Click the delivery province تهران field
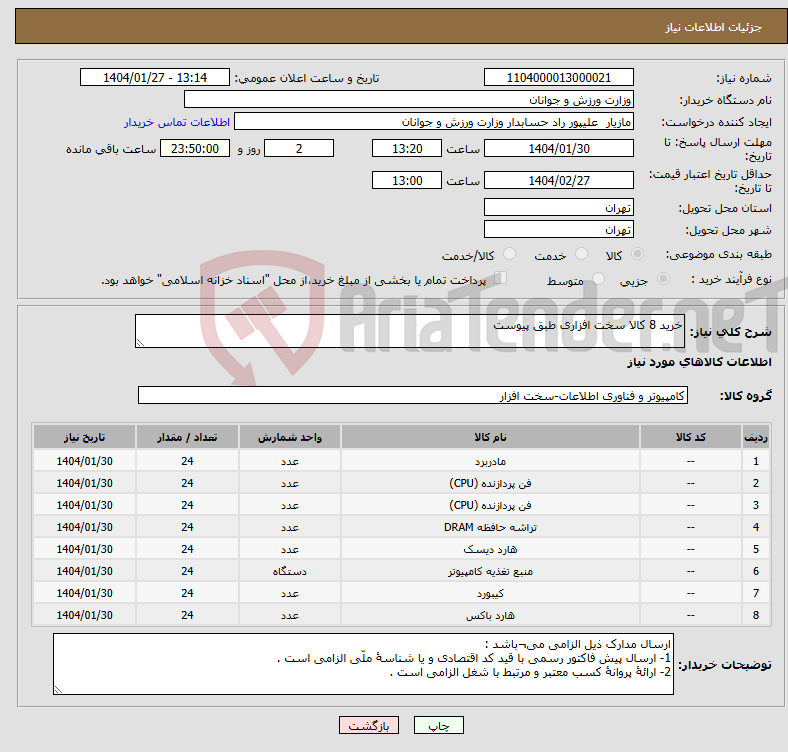 tap(558, 208)
